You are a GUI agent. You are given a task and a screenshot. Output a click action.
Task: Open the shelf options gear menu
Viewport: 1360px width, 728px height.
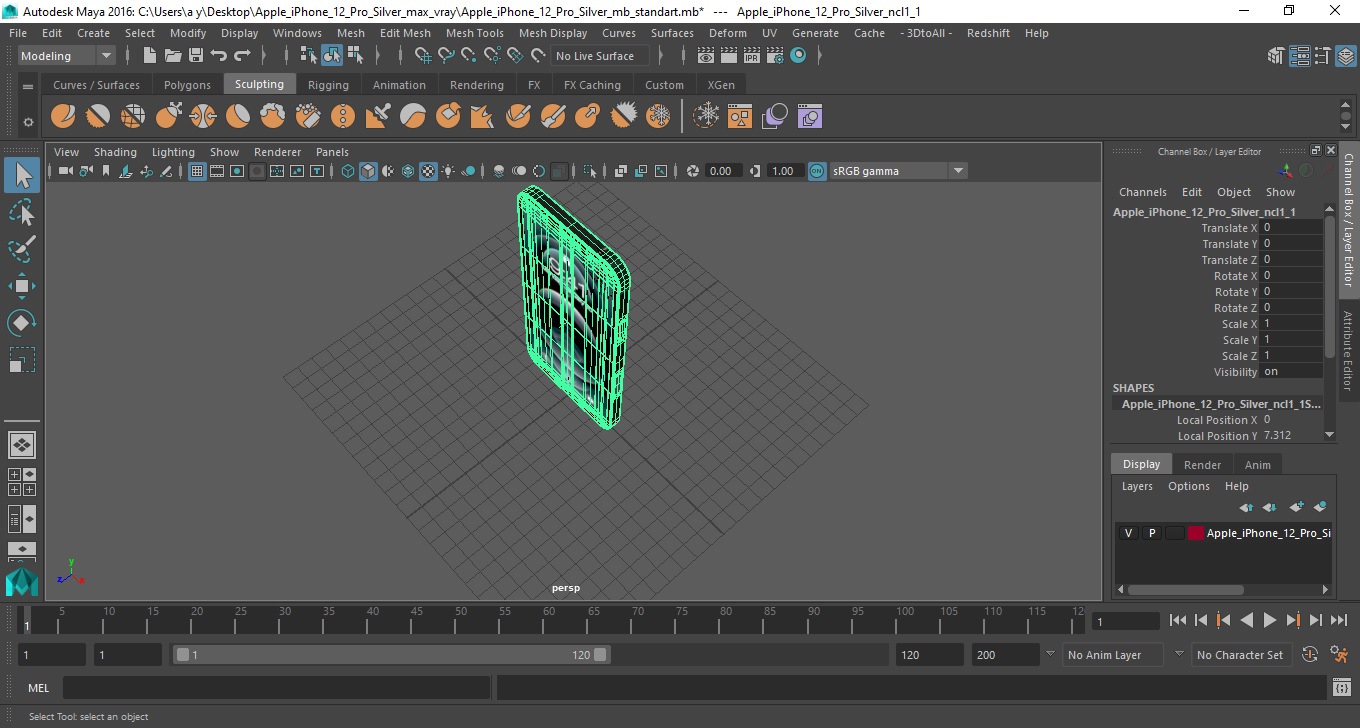(28, 122)
